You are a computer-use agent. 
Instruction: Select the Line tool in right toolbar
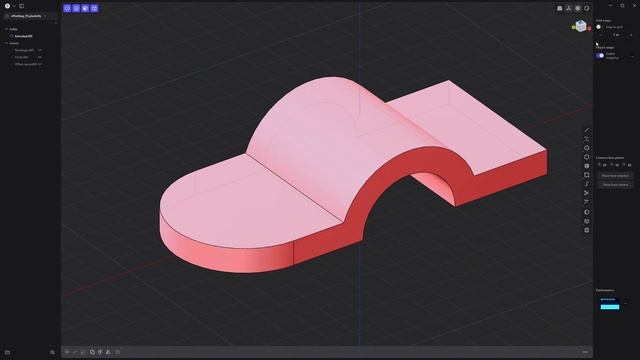pos(587,130)
